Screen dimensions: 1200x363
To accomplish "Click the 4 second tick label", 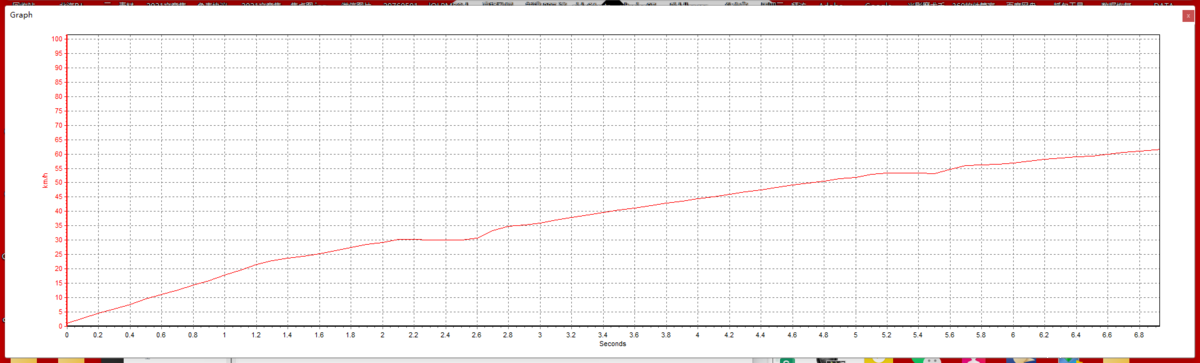I will click(x=698, y=335).
